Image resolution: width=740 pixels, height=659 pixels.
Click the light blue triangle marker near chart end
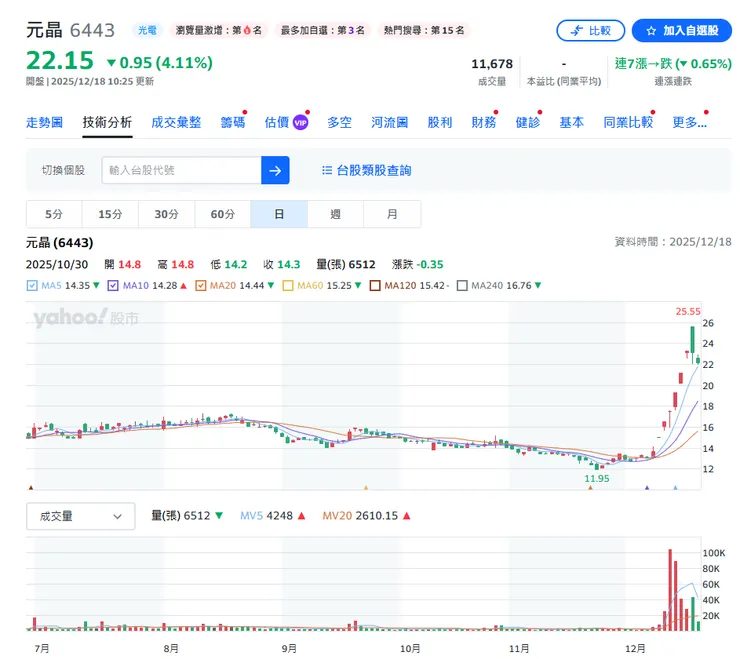click(x=675, y=488)
